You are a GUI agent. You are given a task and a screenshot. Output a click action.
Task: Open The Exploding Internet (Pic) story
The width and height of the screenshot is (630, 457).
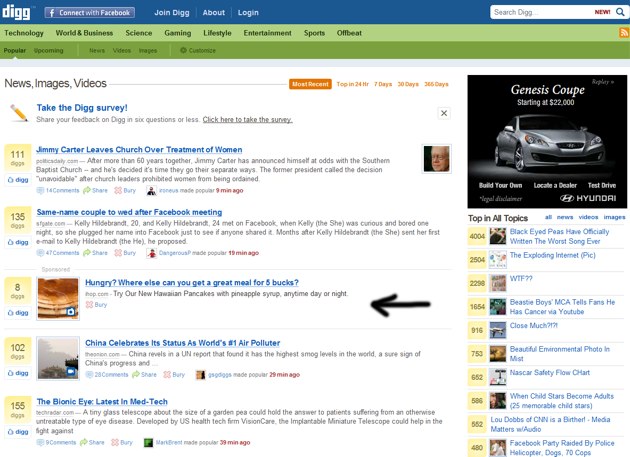click(x=552, y=255)
